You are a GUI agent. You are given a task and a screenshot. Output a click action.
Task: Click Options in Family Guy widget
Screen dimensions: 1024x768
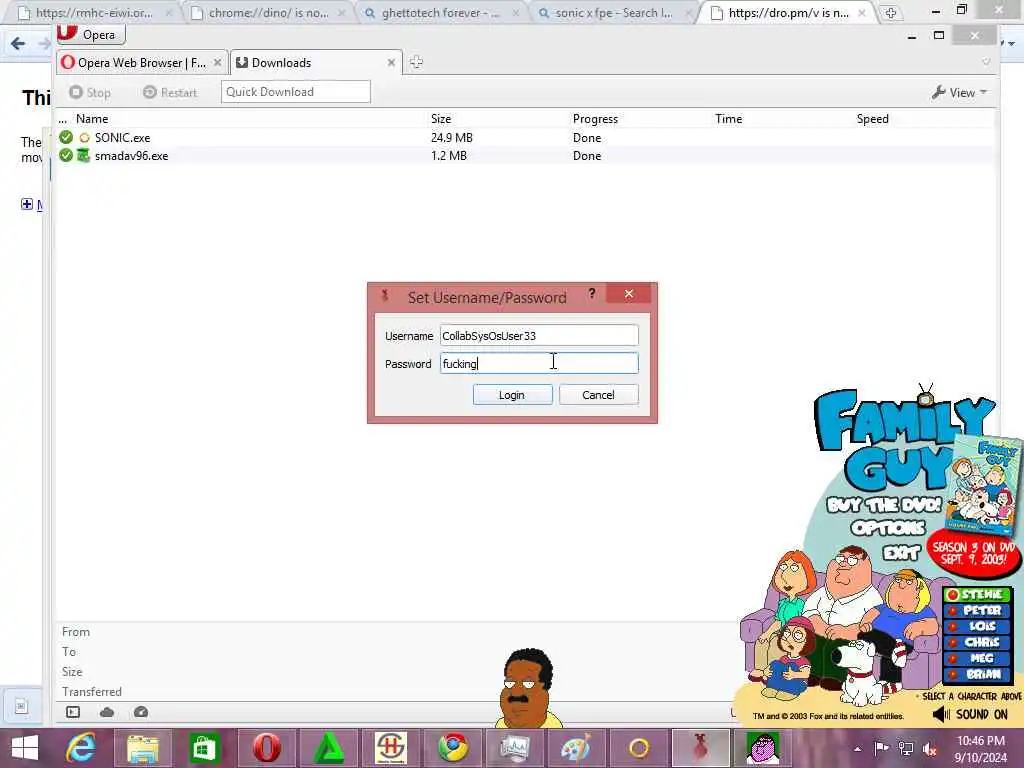(888, 528)
